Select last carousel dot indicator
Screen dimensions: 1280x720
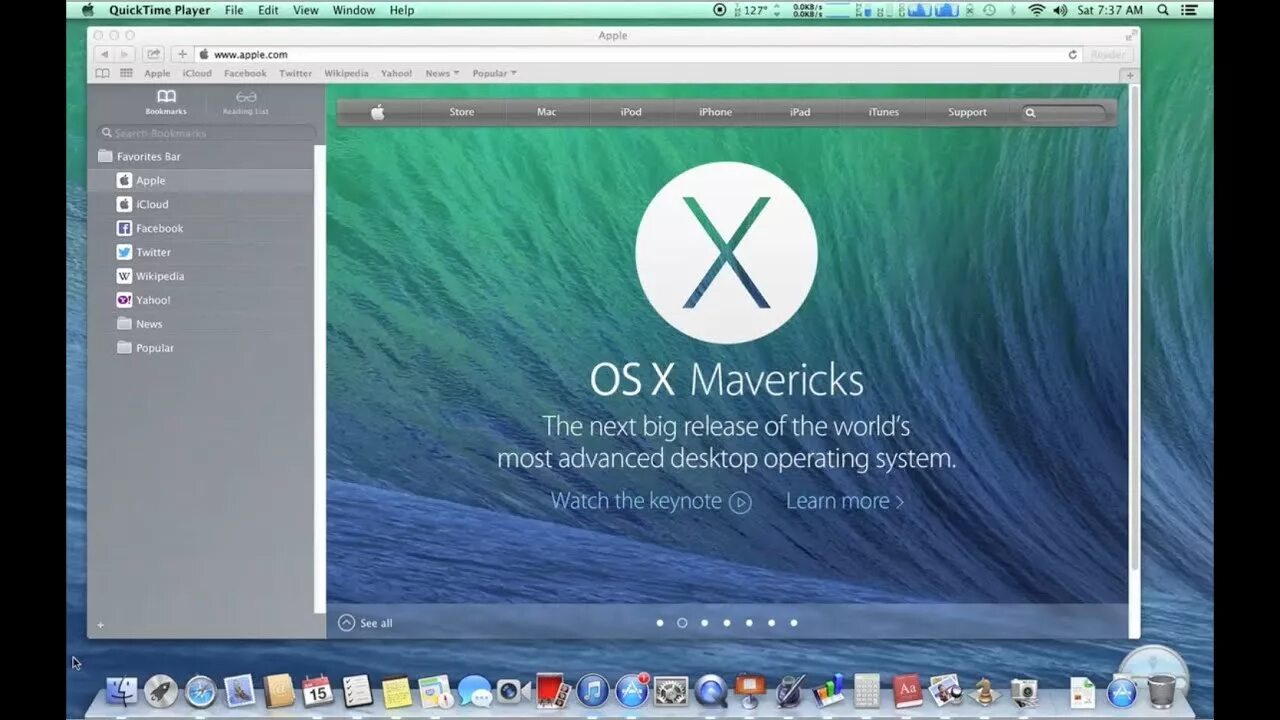click(794, 623)
